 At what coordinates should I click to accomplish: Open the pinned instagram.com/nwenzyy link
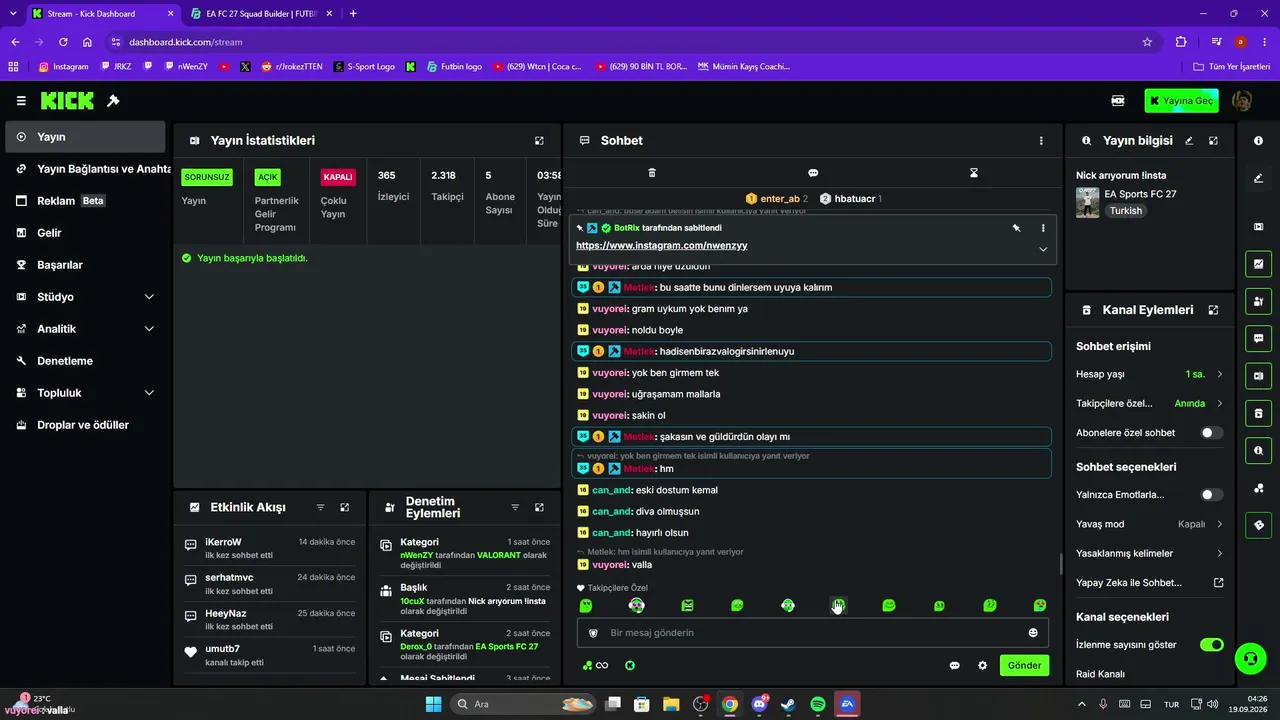661,246
